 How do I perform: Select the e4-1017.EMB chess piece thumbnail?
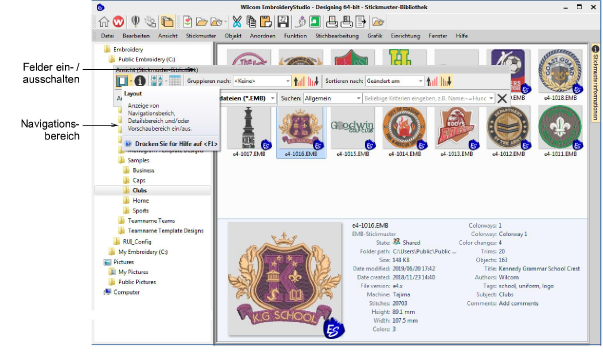pos(249,128)
